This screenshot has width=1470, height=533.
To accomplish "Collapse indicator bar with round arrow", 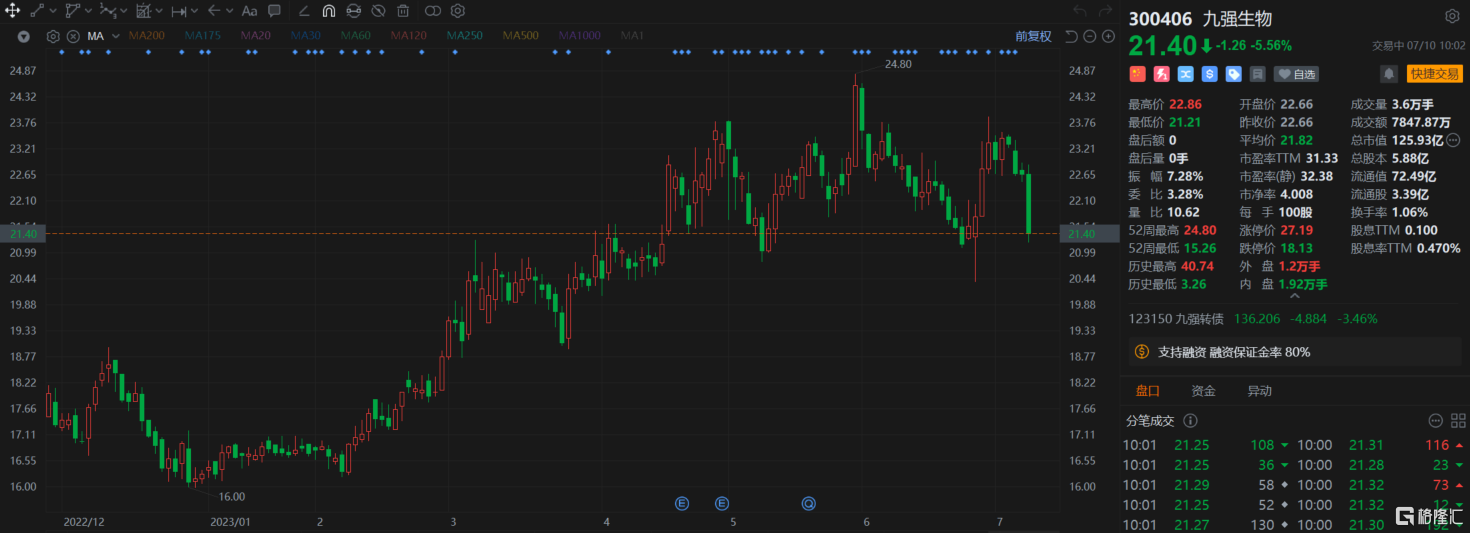I will 23,36.
